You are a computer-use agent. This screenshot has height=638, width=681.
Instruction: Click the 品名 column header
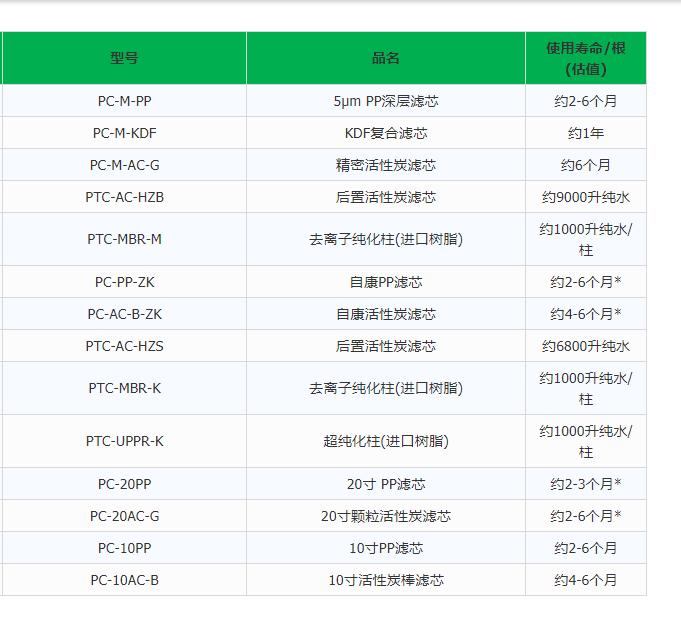click(386, 58)
